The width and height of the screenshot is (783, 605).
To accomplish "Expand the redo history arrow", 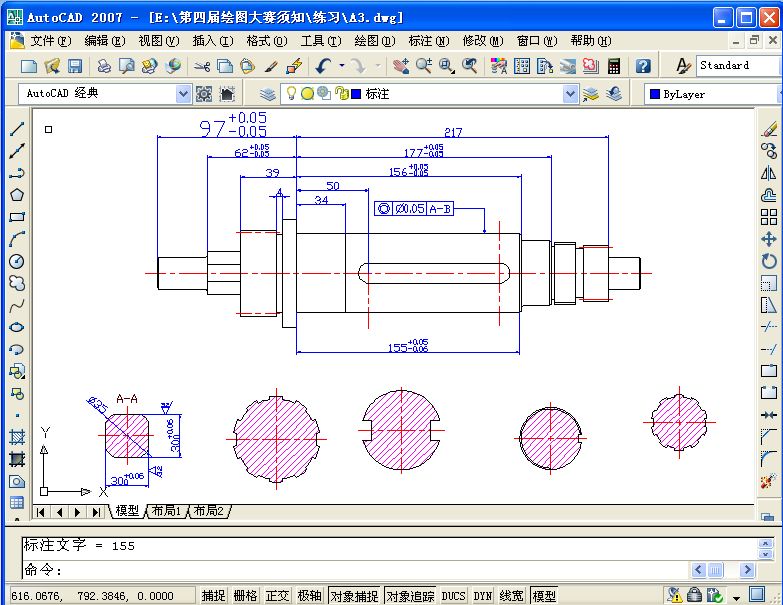I will tap(378, 65).
